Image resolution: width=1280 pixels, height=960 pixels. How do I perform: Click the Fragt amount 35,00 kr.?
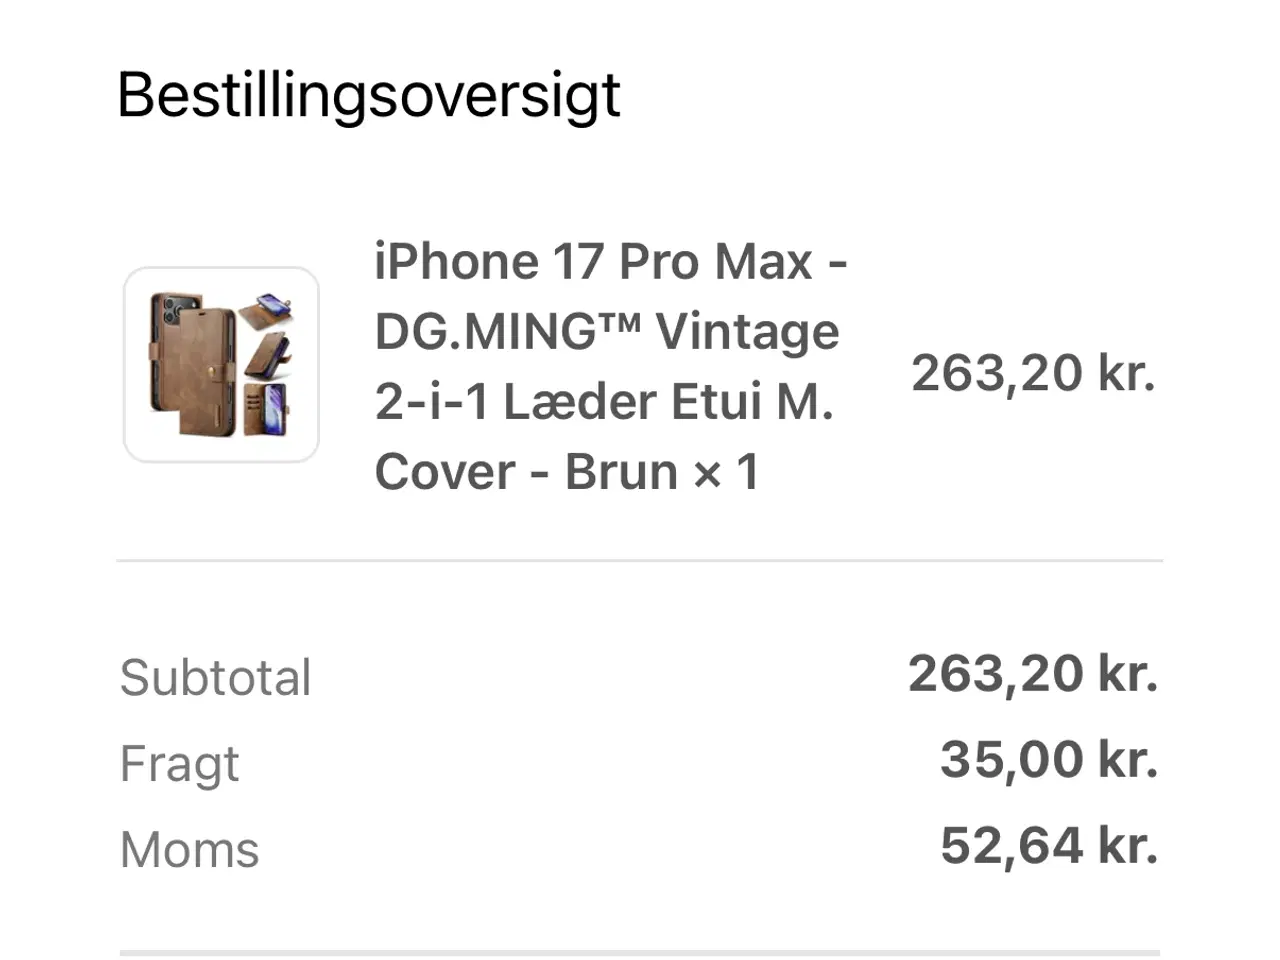tap(1049, 760)
